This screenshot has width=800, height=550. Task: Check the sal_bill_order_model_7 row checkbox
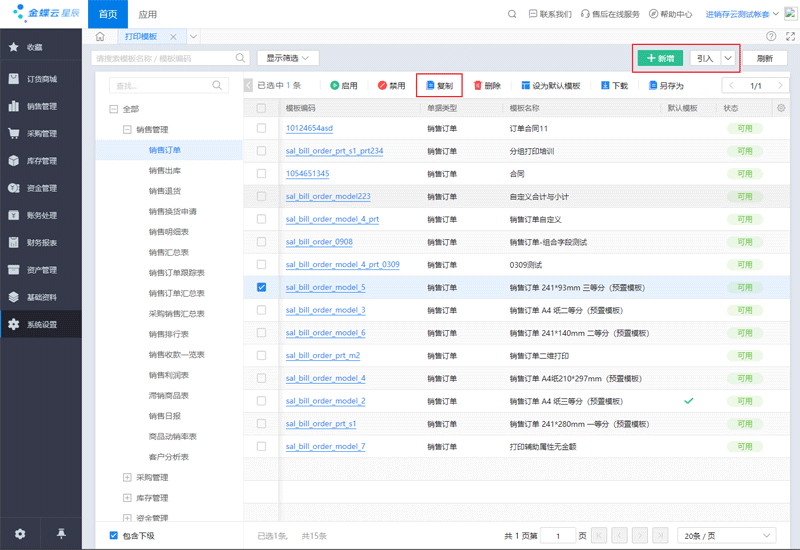tap(261, 446)
